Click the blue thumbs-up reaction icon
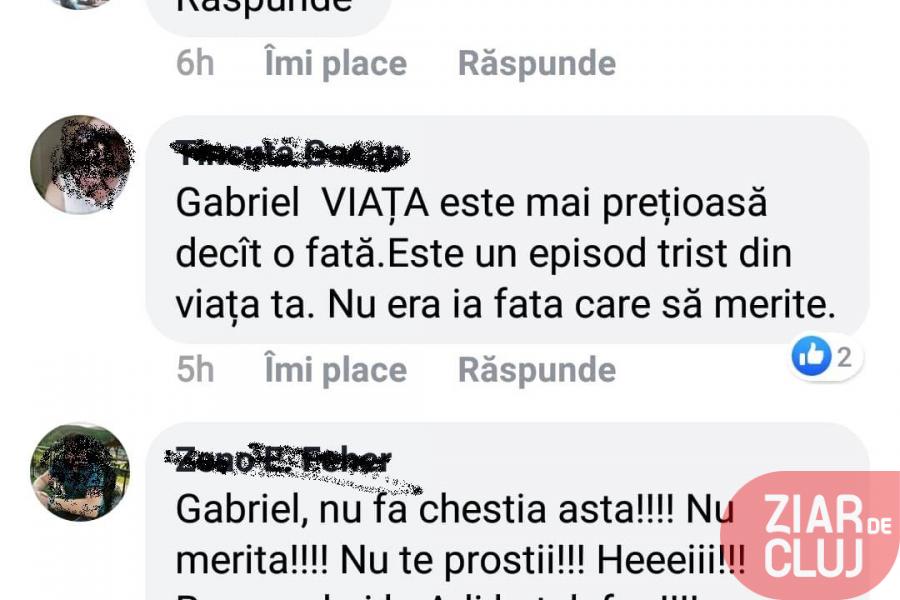This screenshot has width=900, height=600. point(811,357)
